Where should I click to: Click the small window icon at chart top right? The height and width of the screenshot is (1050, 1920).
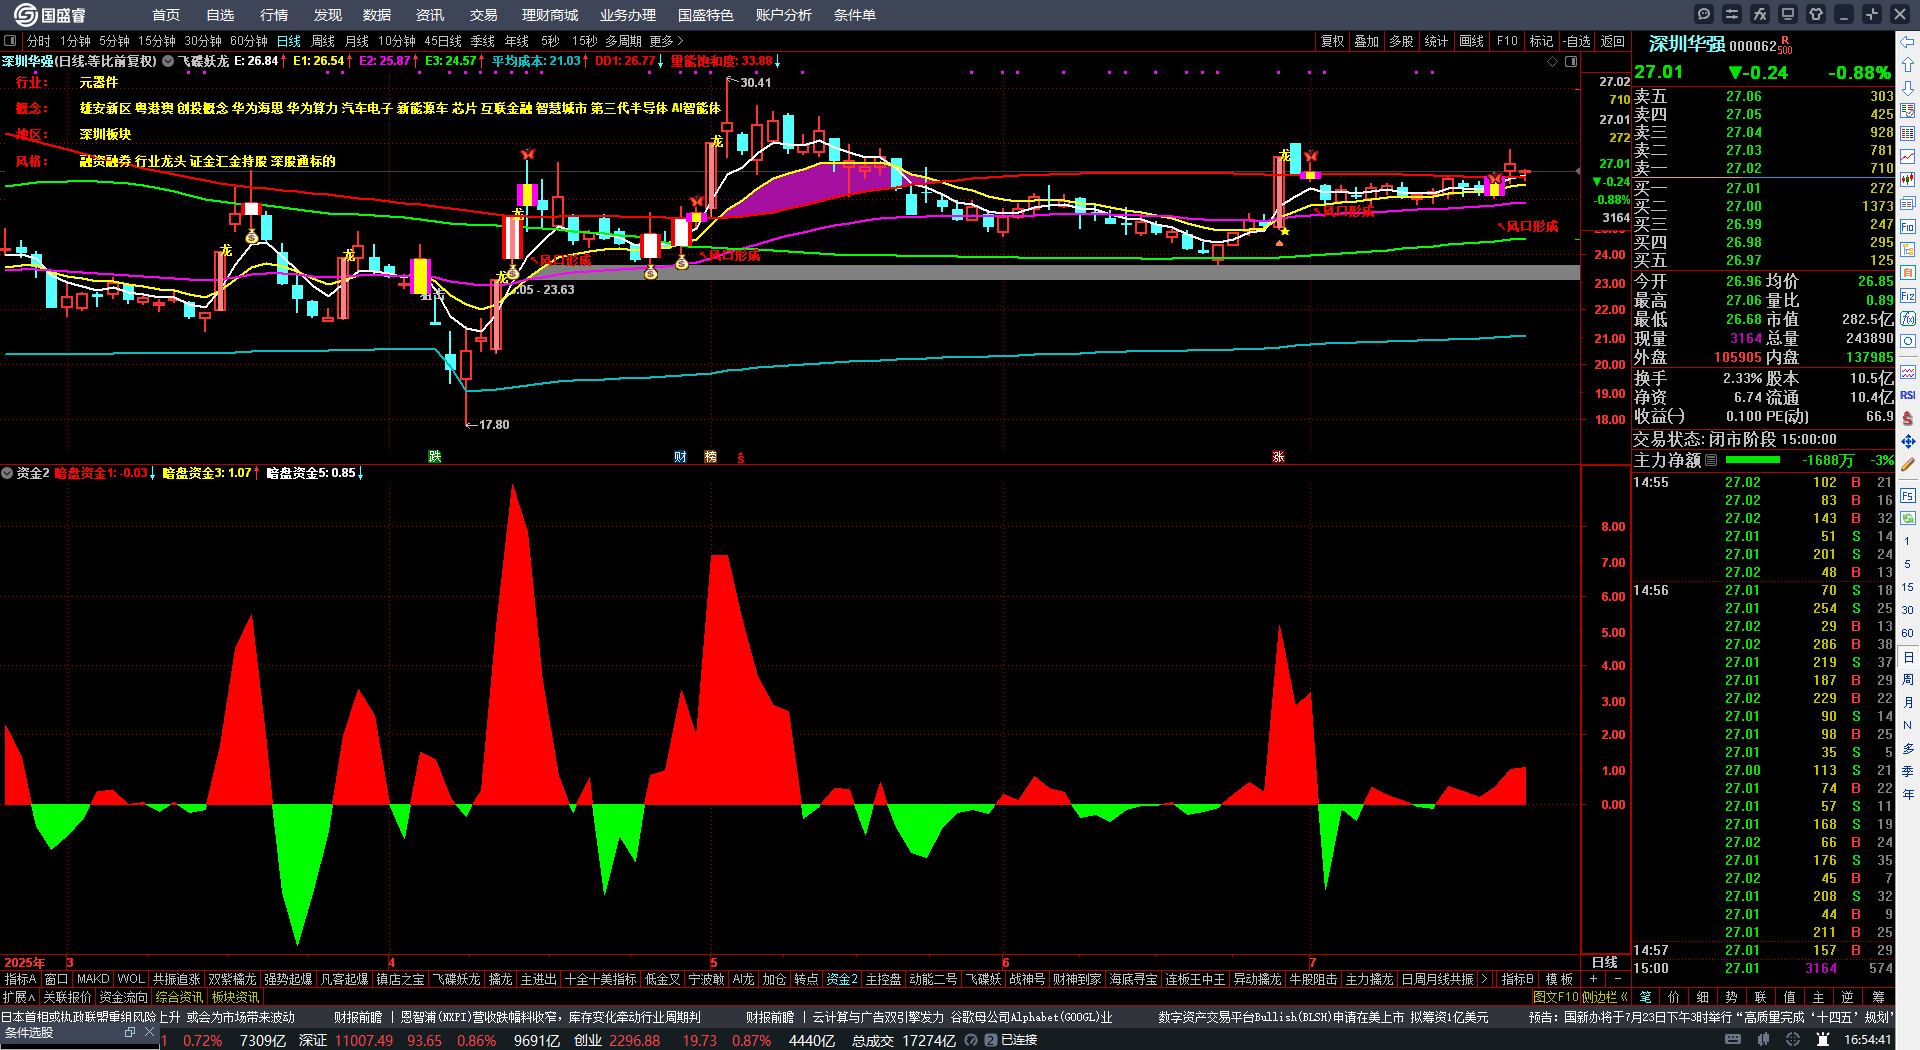[1571, 61]
